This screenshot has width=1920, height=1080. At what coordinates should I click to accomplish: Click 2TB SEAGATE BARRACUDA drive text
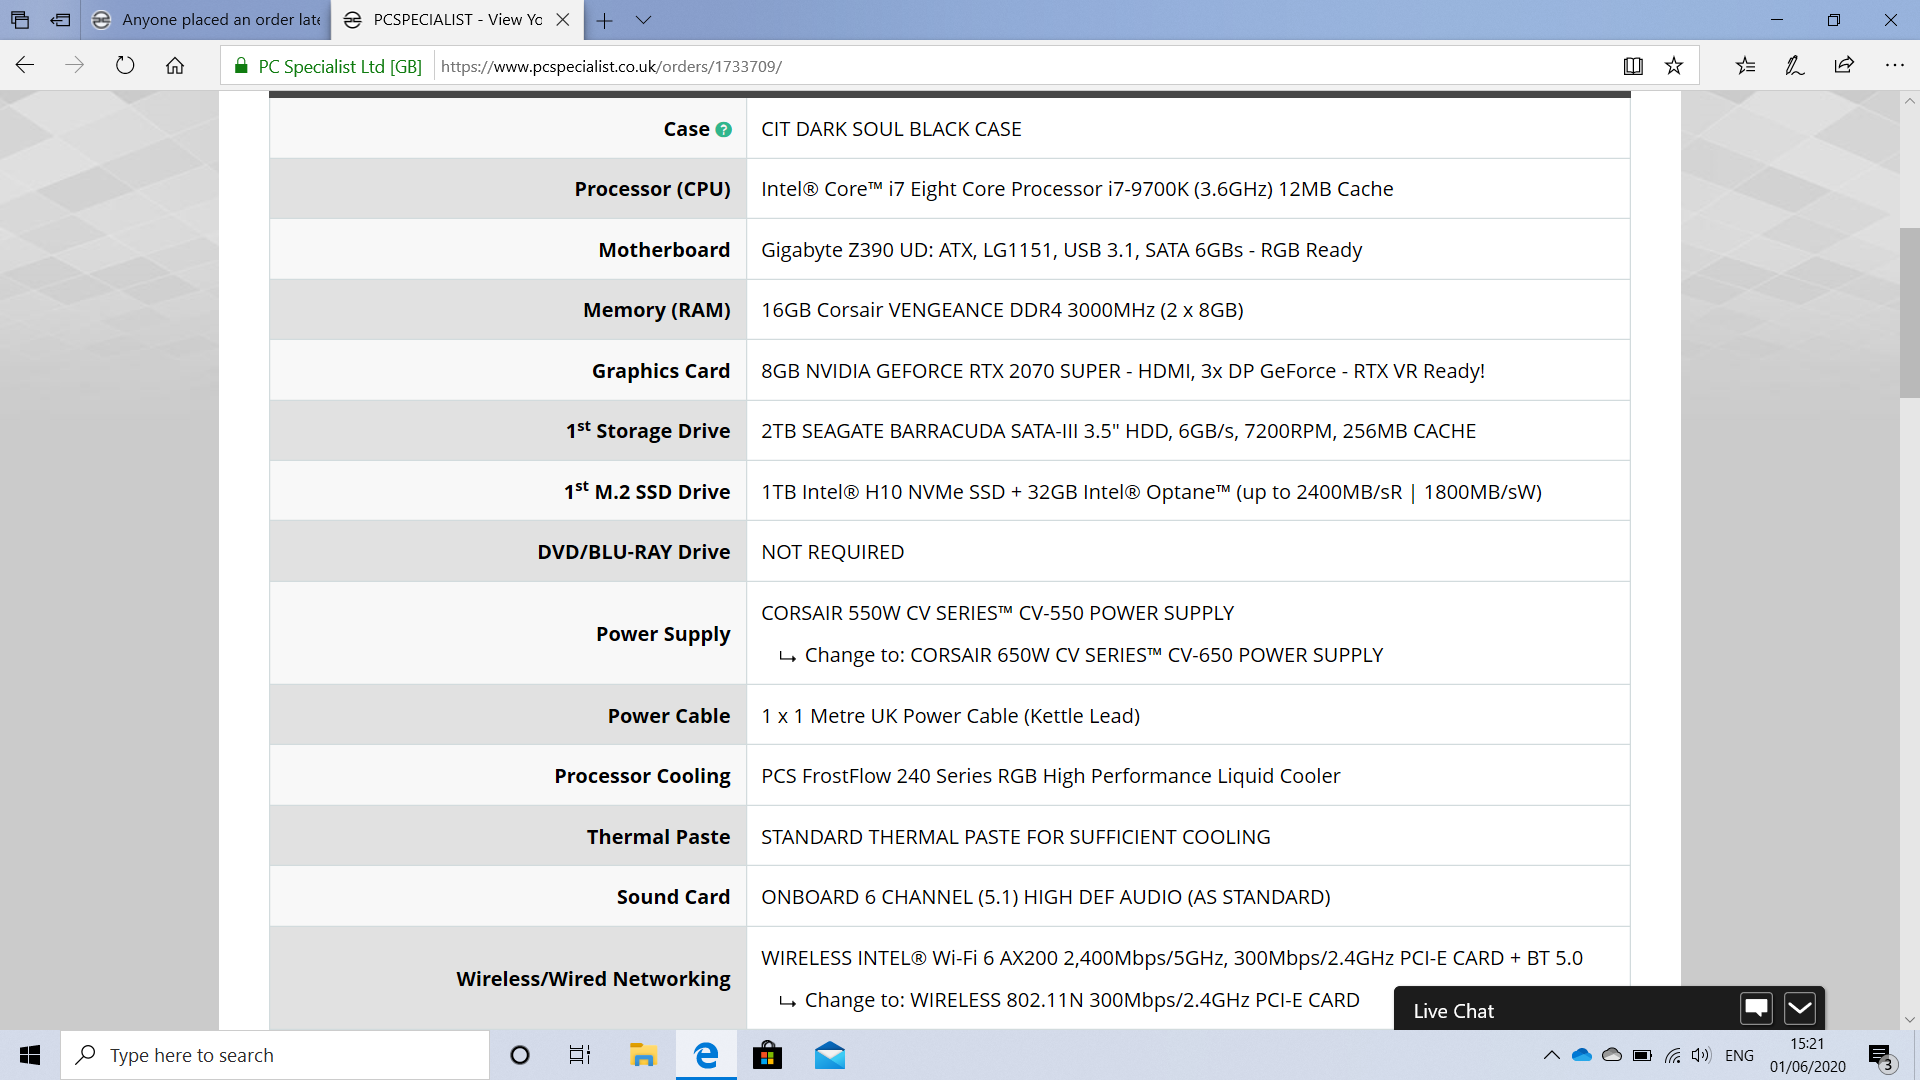point(1118,431)
